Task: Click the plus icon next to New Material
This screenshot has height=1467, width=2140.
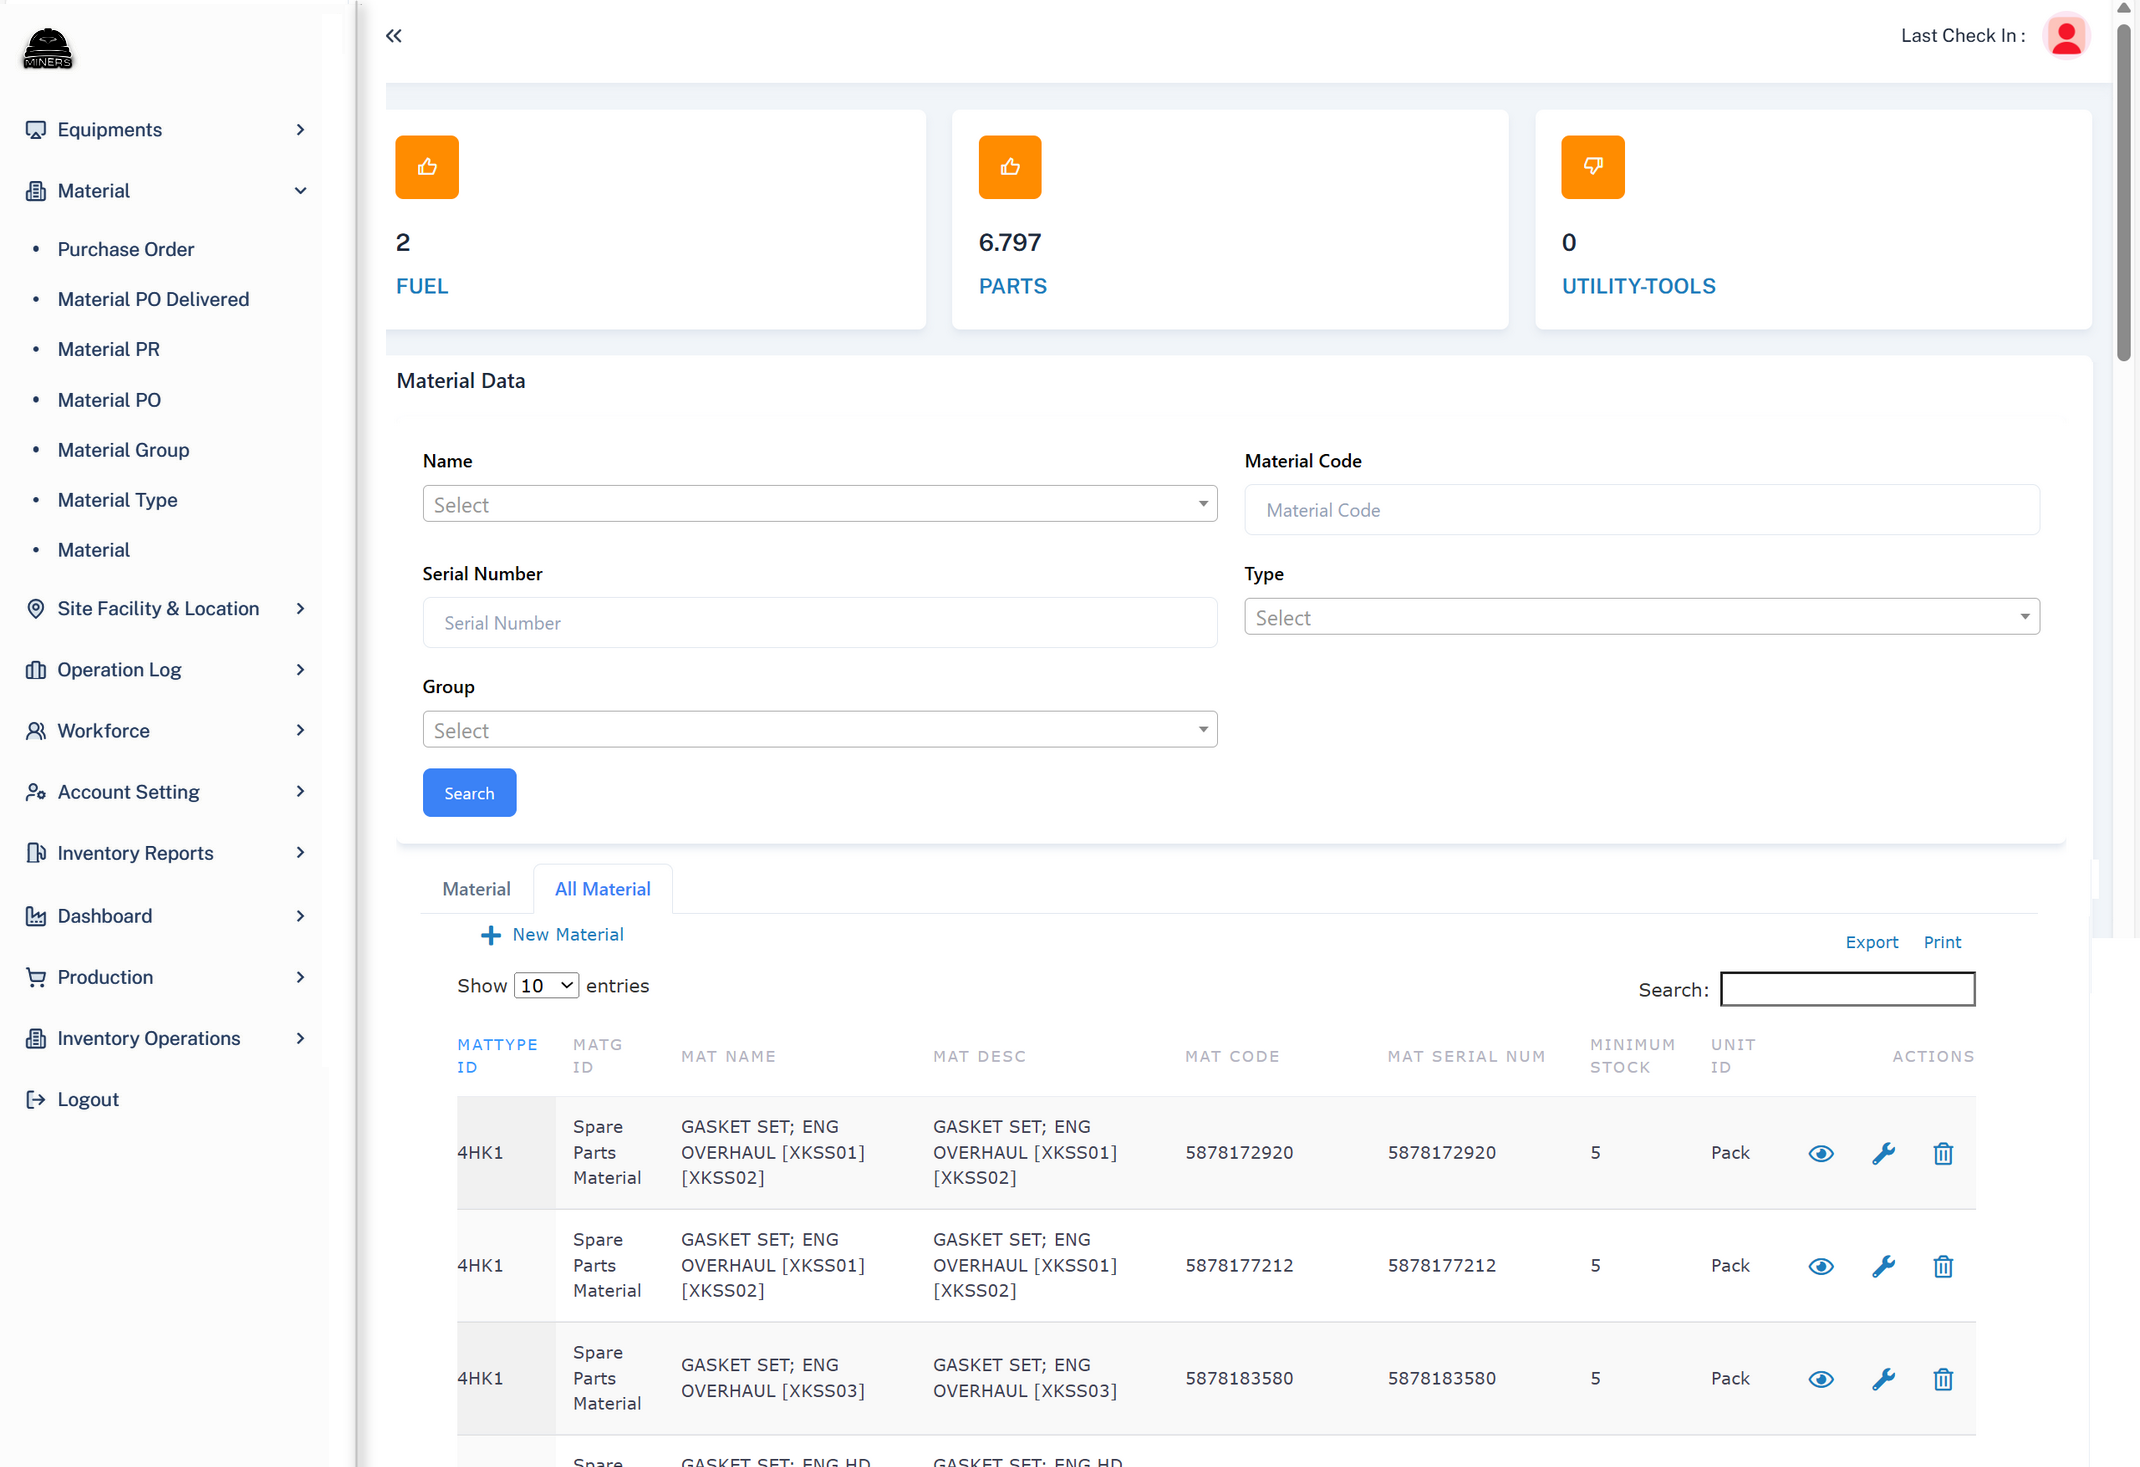Action: tap(490, 935)
